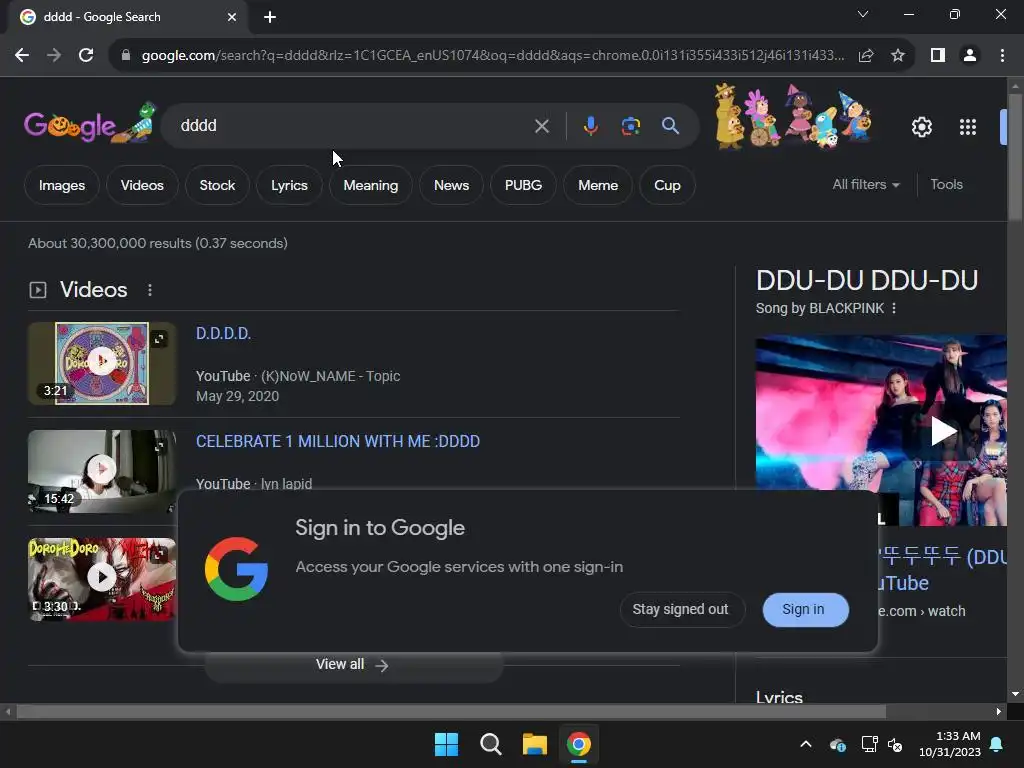Play the 15:42 video thumbnail
1024x768 pixels.
coord(102,471)
